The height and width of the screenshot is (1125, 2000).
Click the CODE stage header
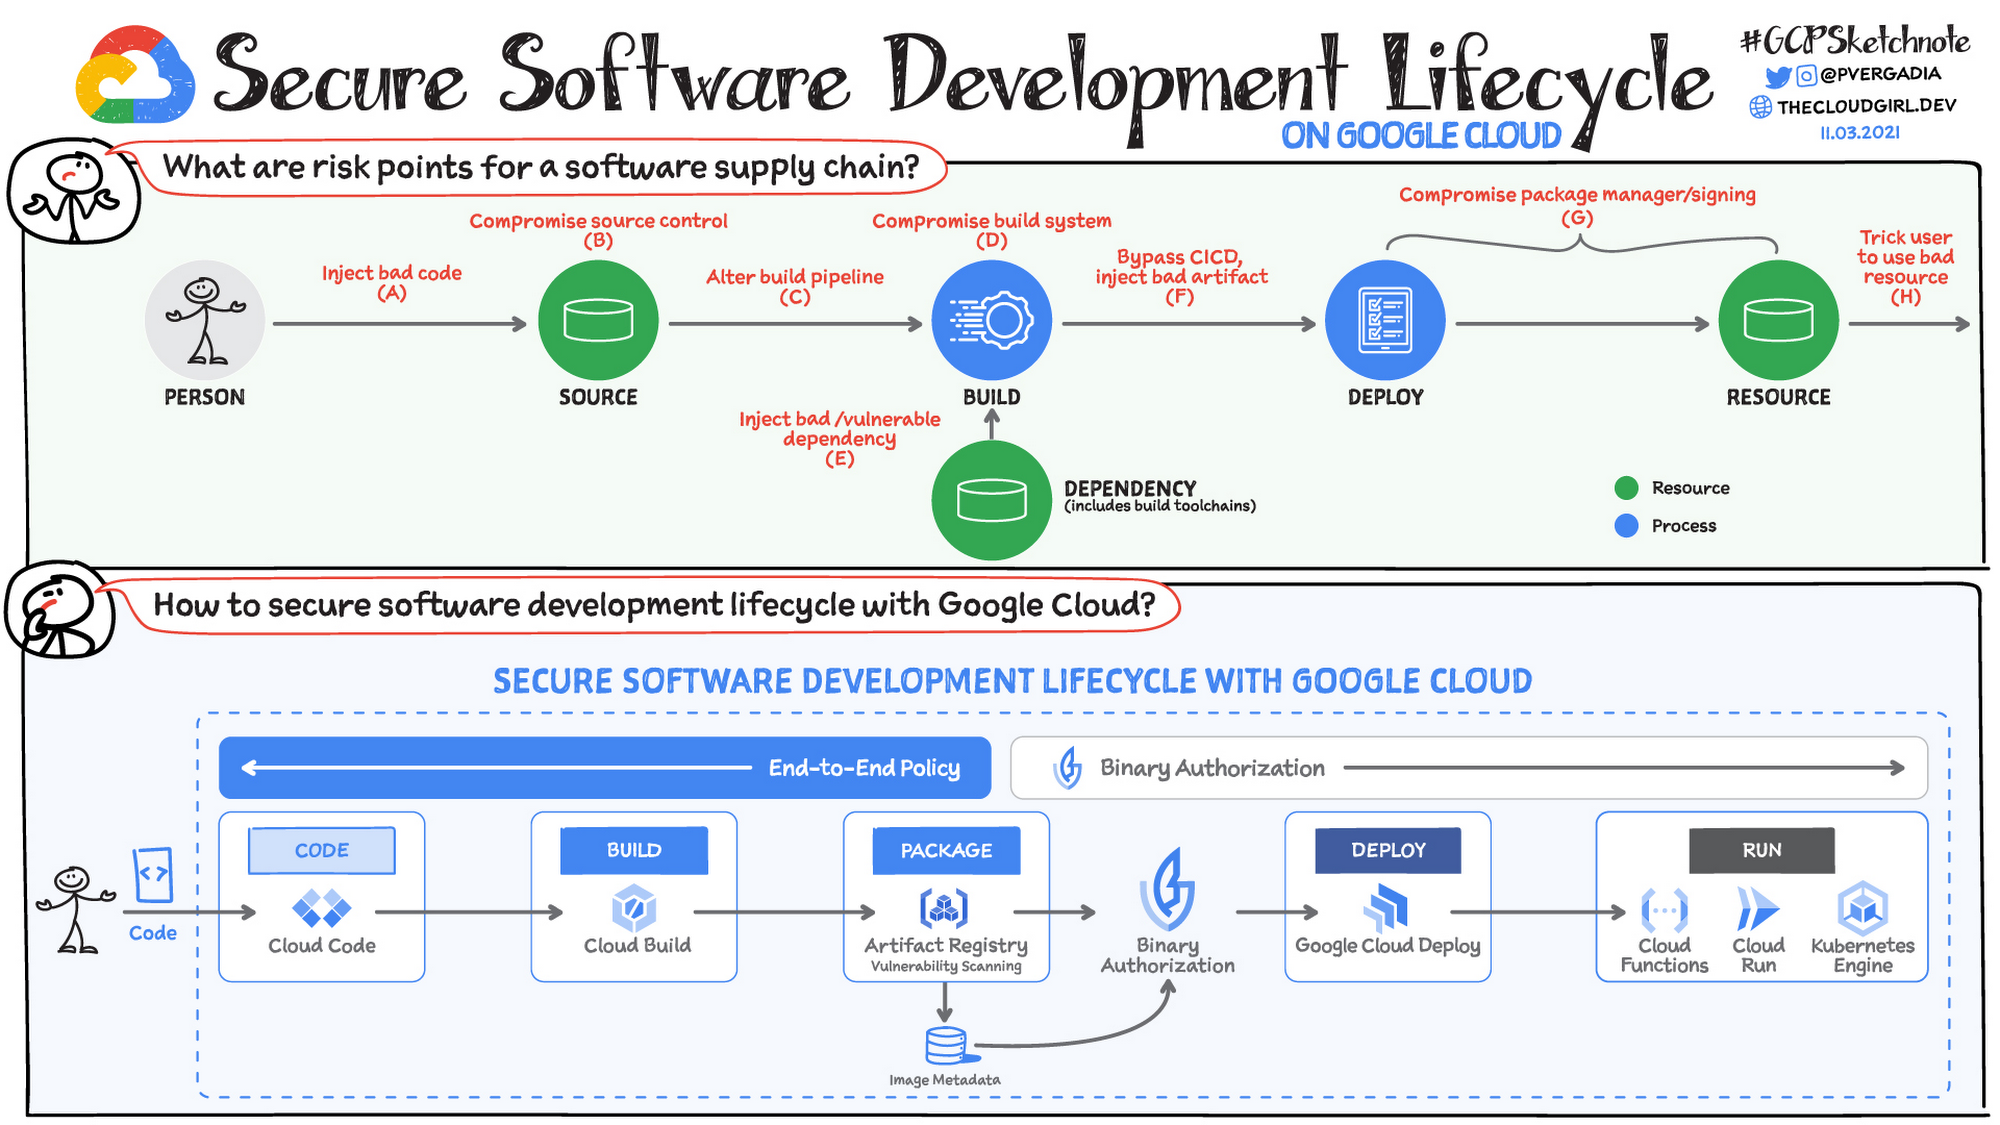click(322, 850)
